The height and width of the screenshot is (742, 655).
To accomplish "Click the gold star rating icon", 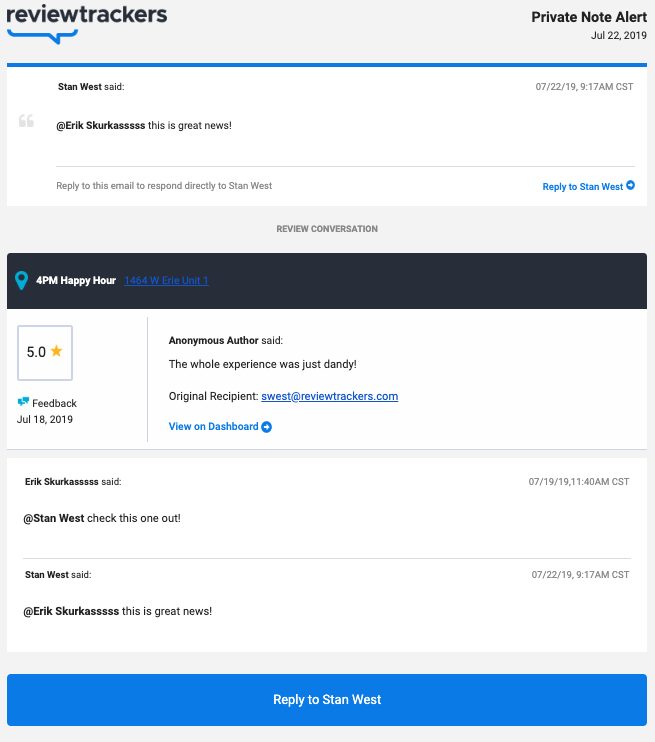I will tap(56, 351).
